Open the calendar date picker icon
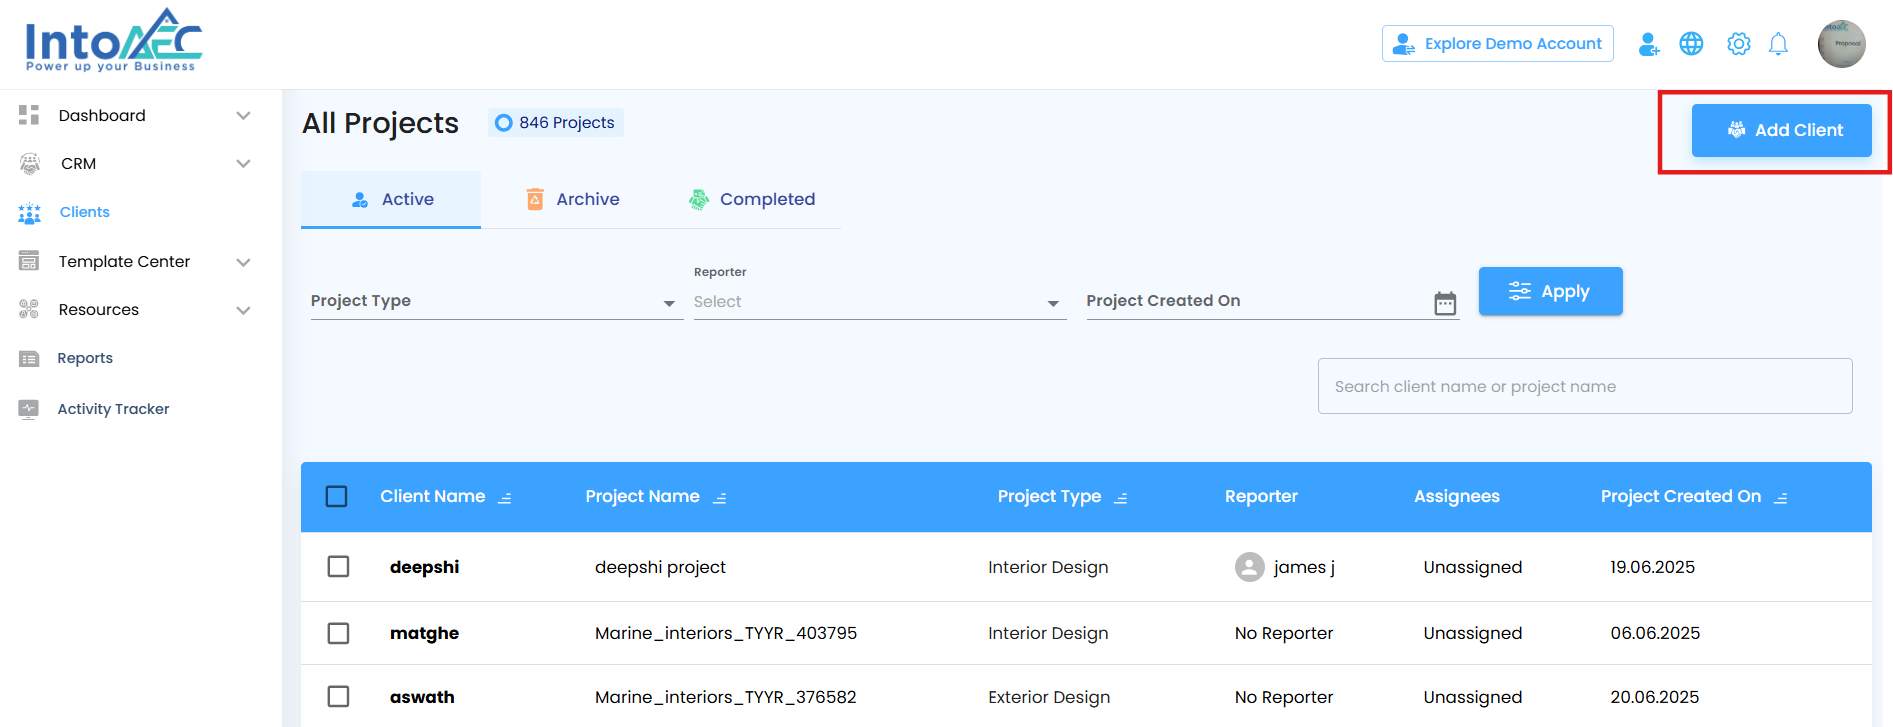Image resolution: width=1893 pixels, height=727 pixels. [x=1445, y=303]
